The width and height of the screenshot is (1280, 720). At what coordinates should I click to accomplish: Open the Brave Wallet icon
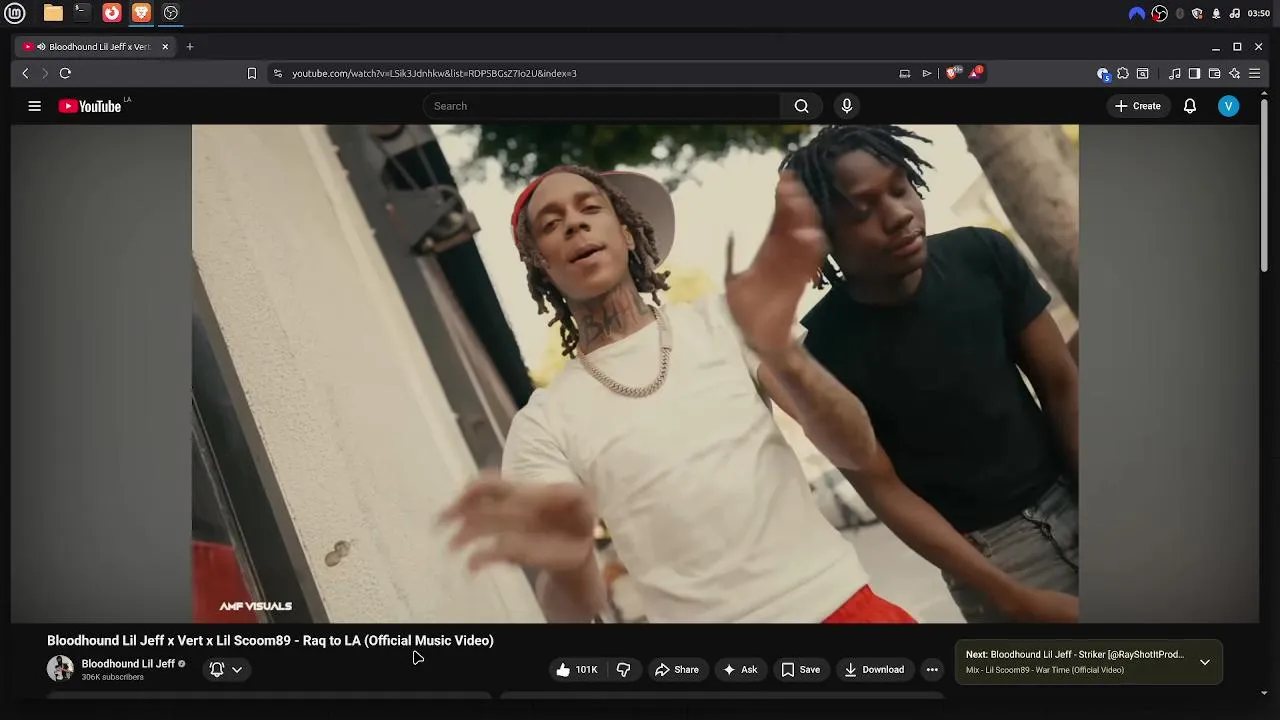(x=1214, y=73)
